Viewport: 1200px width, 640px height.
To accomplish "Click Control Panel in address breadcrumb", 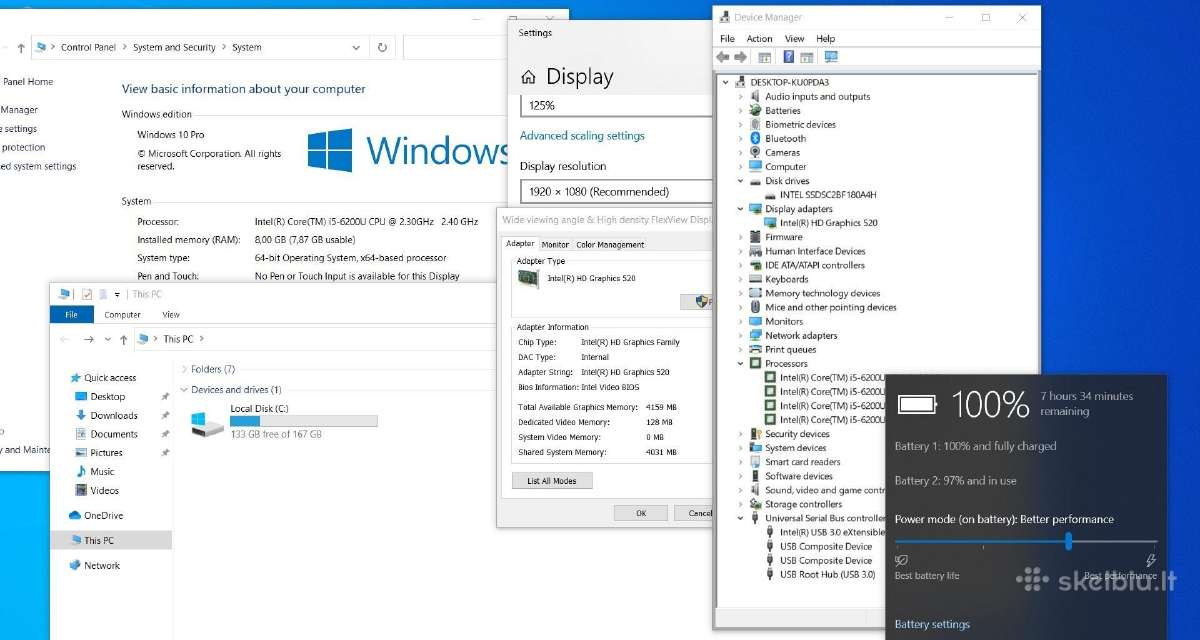I will pyautogui.click(x=88, y=47).
